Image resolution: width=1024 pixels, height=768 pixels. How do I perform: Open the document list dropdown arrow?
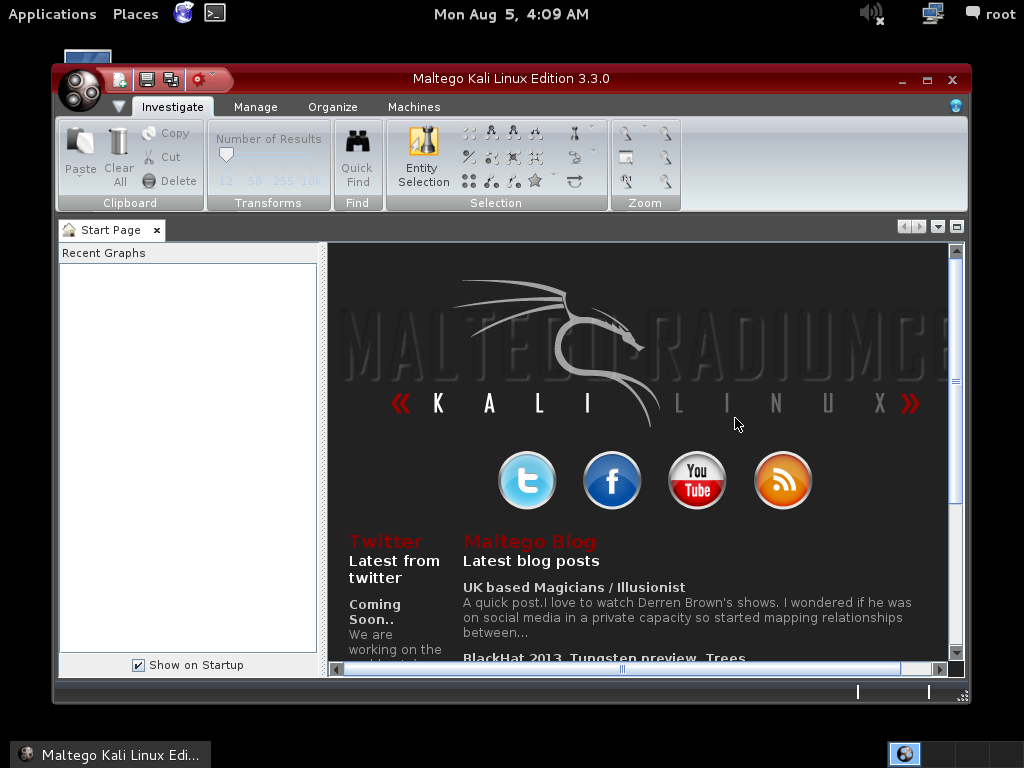tap(938, 227)
